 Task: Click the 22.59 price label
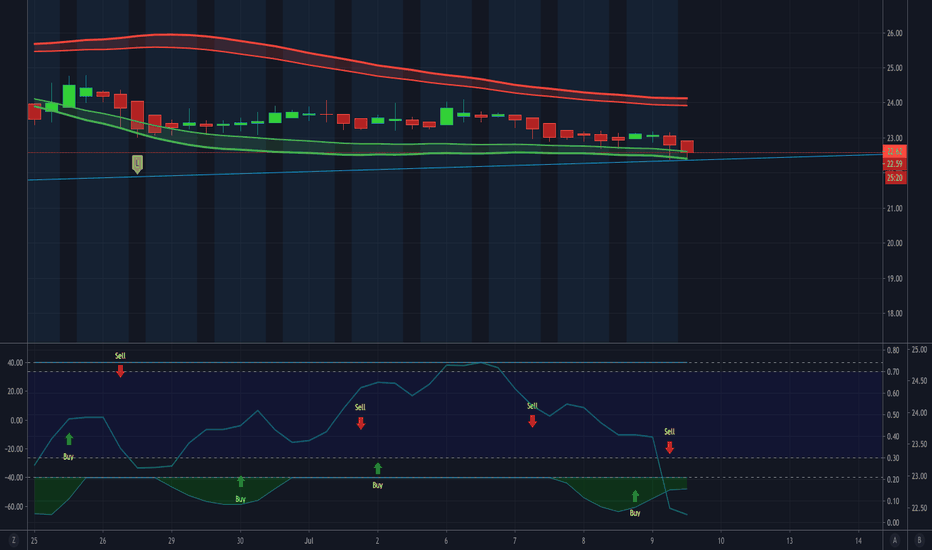(x=895, y=164)
